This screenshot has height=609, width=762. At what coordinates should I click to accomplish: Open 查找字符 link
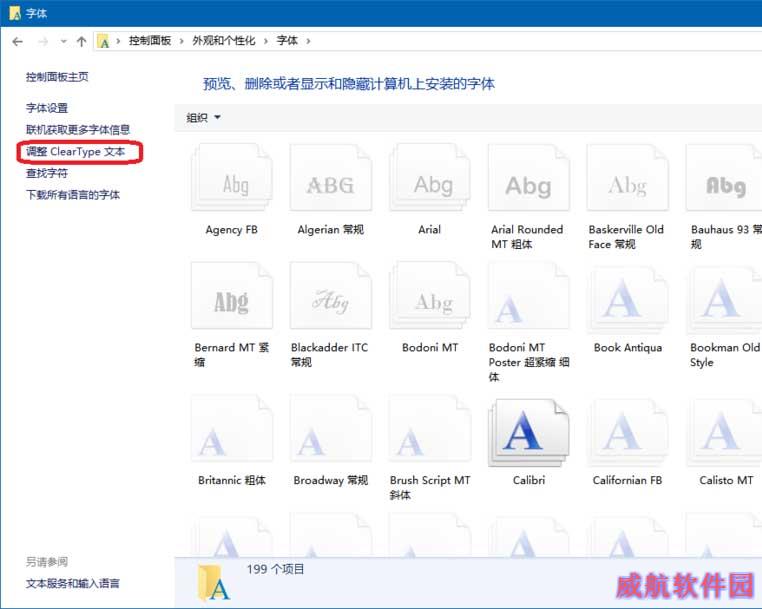(47, 173)
